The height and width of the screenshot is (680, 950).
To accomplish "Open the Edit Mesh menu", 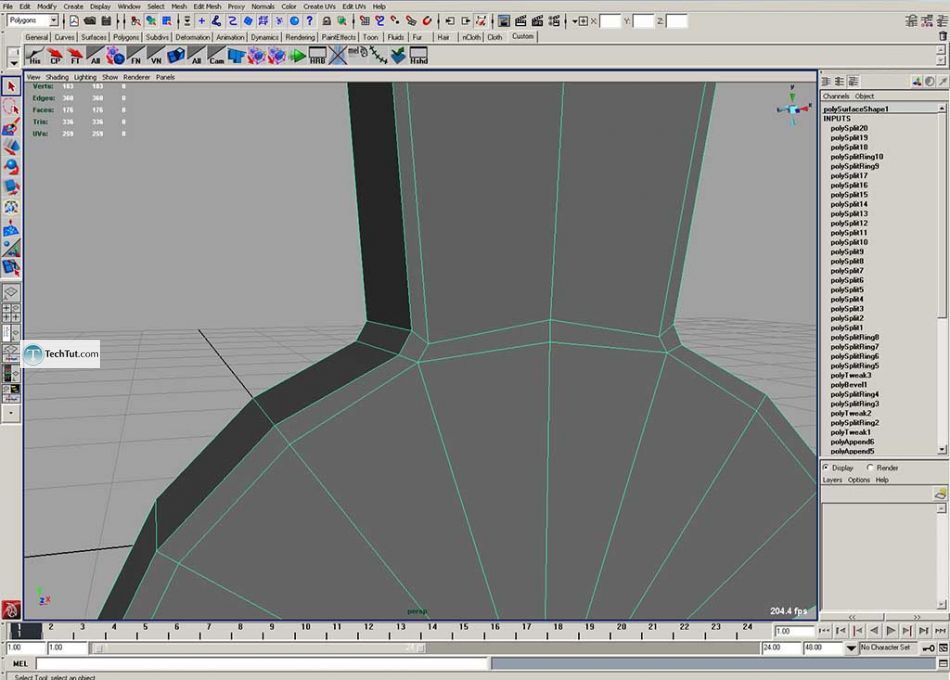I will tap(207, 7).
